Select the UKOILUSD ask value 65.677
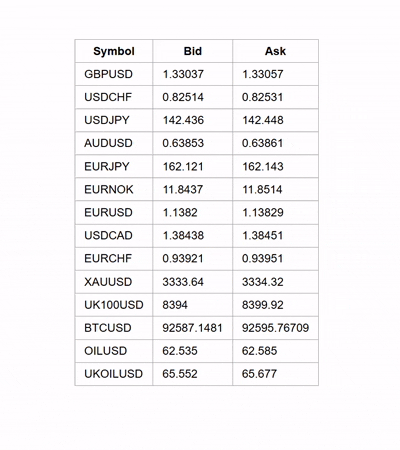 (259, 374)
